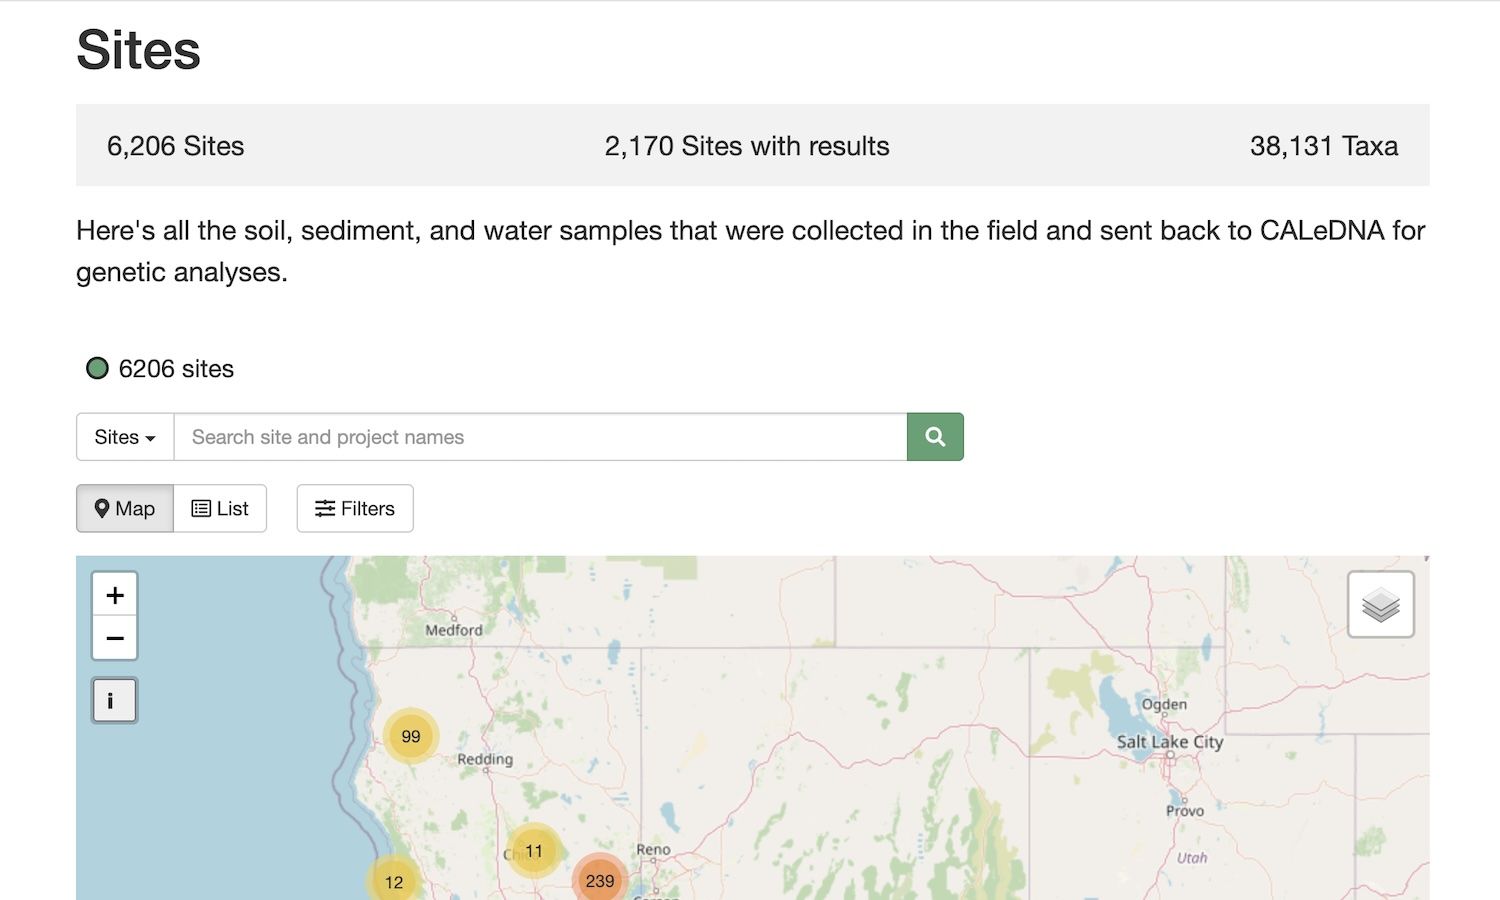
Task: Open the map info button
Action: pyautogui.click(x=114, y=700)
